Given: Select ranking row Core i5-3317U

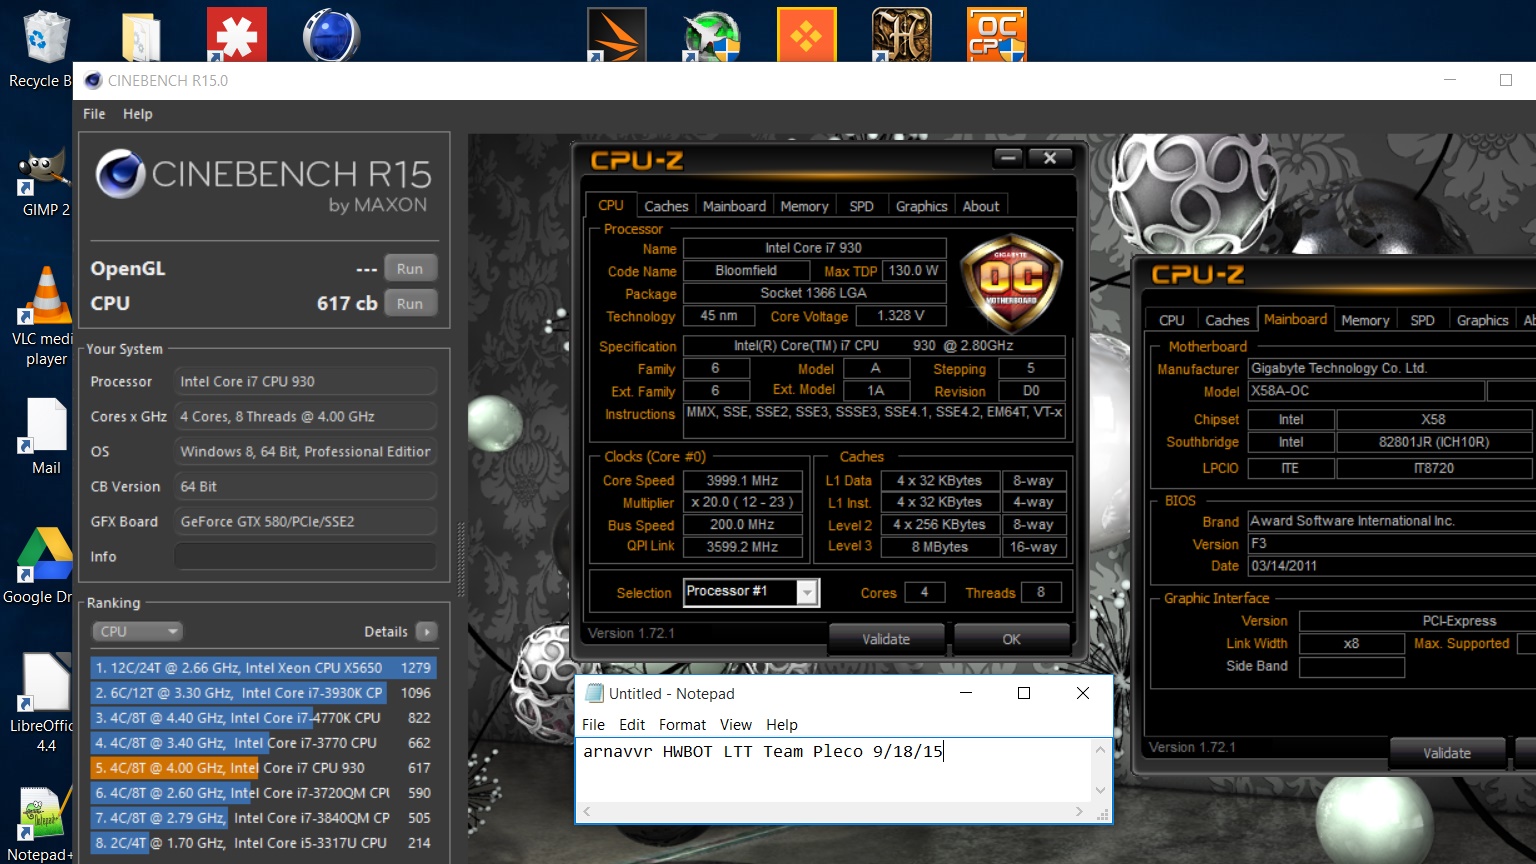Looking at the screenshot, I should [263, 843].
